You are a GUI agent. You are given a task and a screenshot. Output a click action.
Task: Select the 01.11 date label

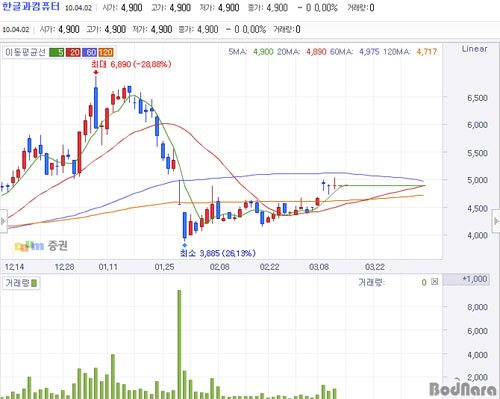point(108,267)
